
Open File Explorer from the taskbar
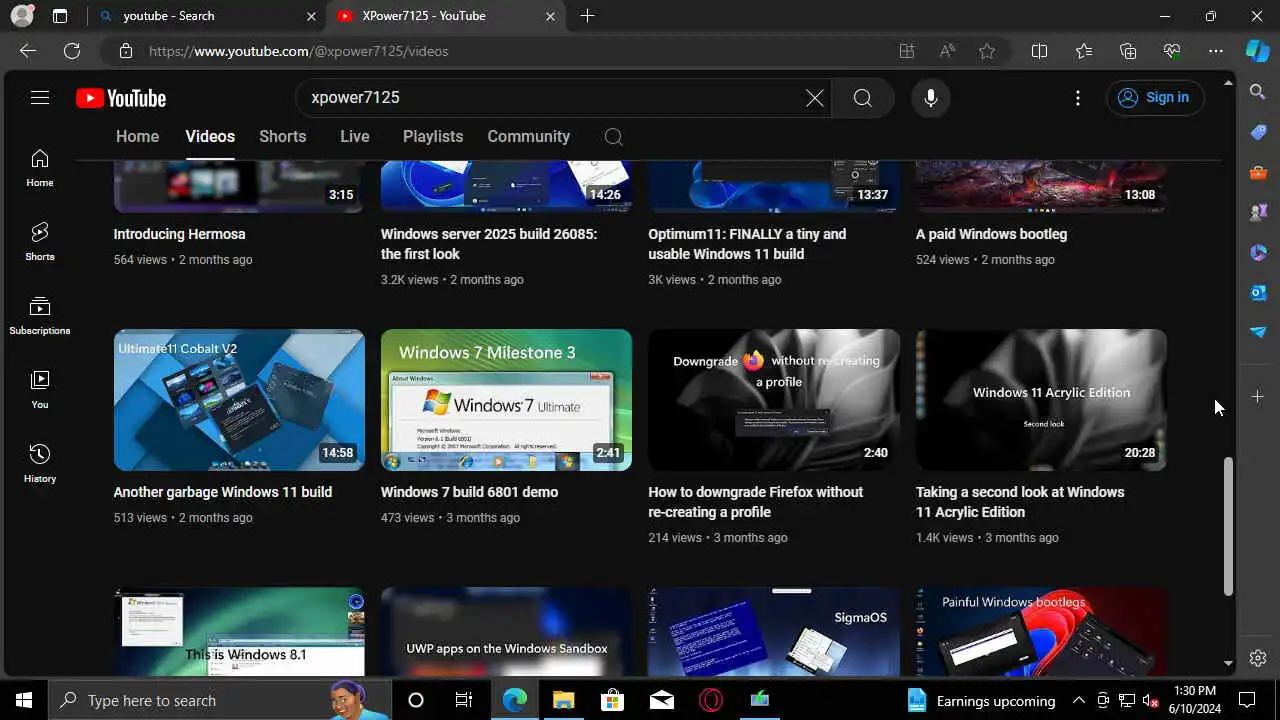(x=564, y=700)
